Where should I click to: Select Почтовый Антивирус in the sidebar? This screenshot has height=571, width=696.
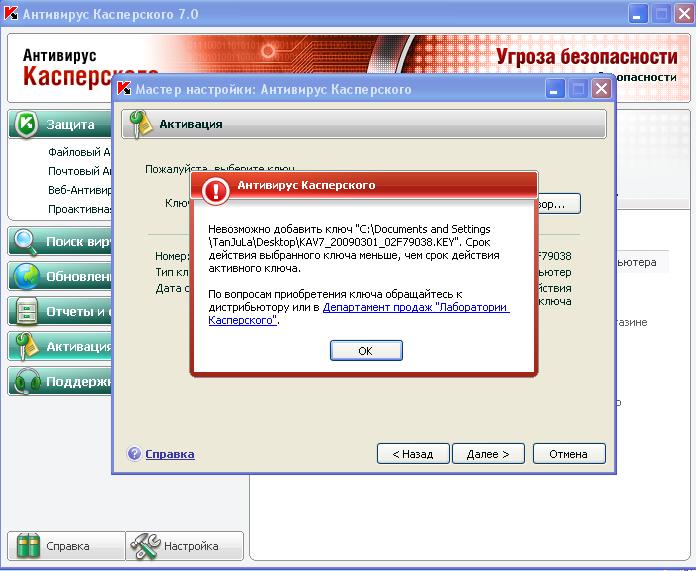(79, 171)
